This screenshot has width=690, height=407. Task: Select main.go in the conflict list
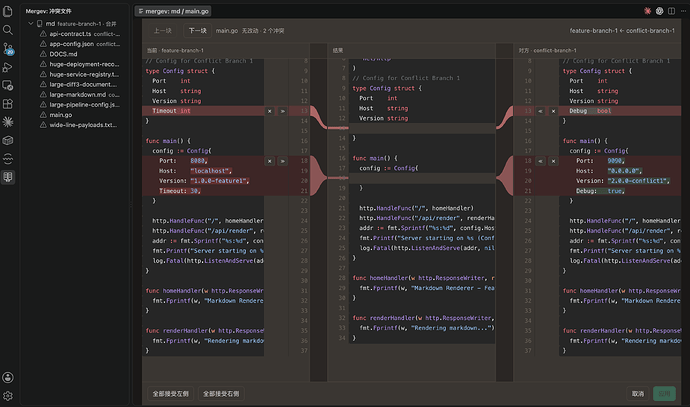(80, 115)
